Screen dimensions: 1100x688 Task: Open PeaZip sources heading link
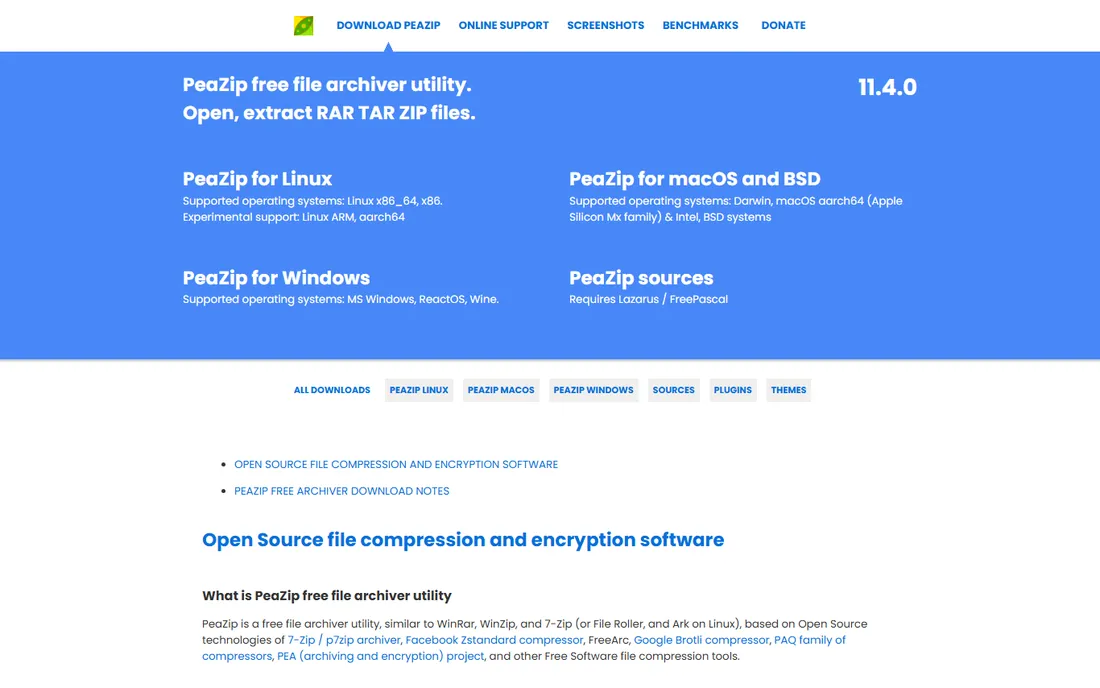(640, 278)
